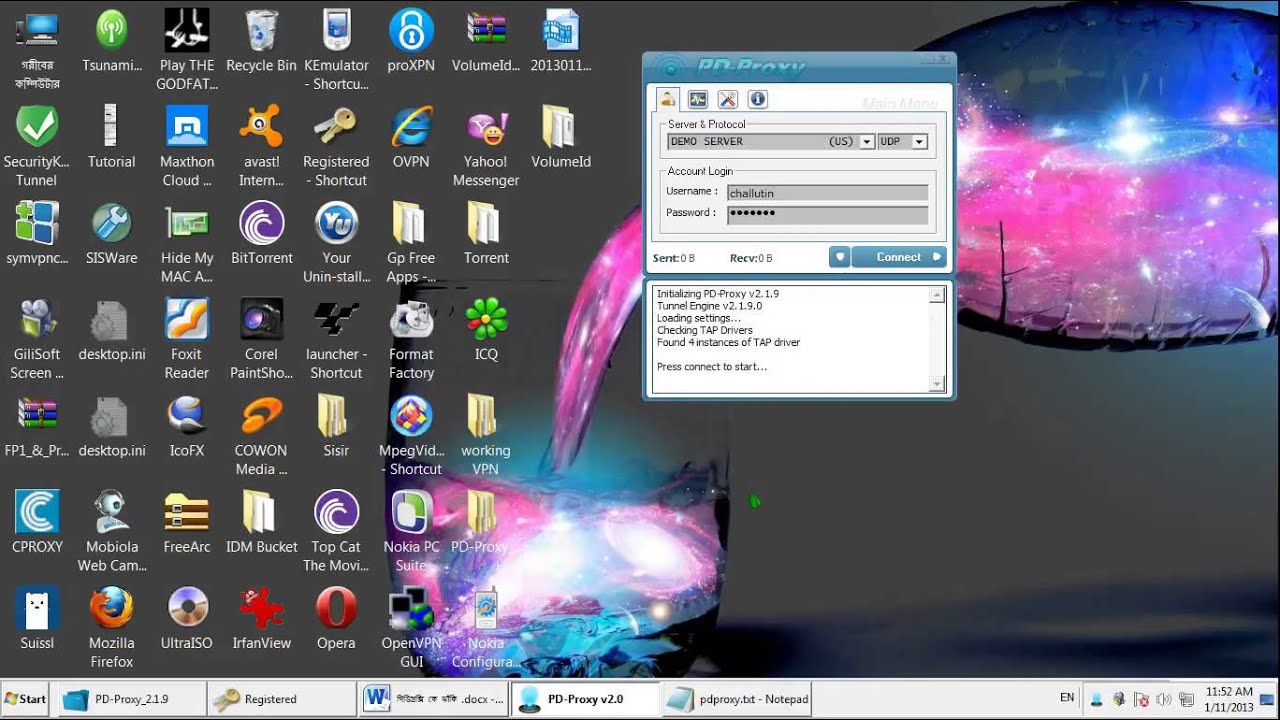Viewport: 1280px width, 720px height.
Task: Select the GiliSoft Screen recorder icon
Action: (37, 338)
